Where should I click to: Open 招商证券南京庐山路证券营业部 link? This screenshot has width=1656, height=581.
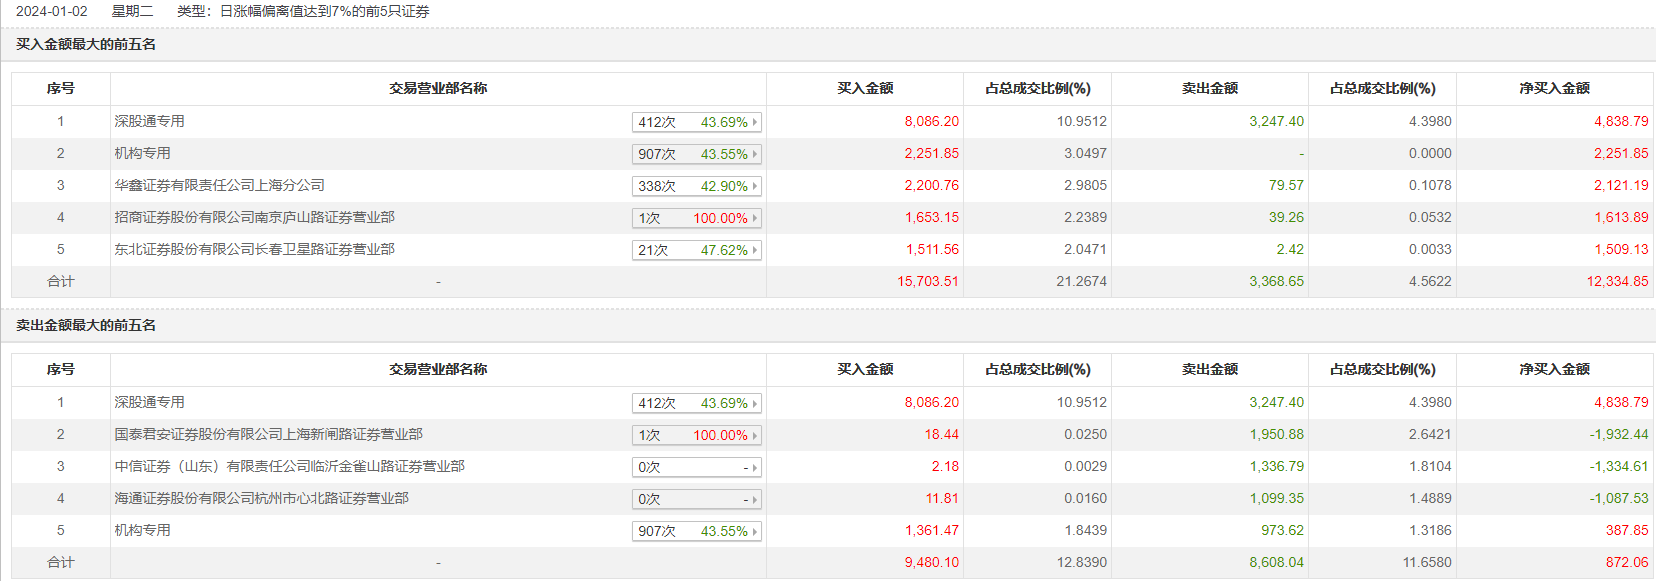tap(254, 217)
